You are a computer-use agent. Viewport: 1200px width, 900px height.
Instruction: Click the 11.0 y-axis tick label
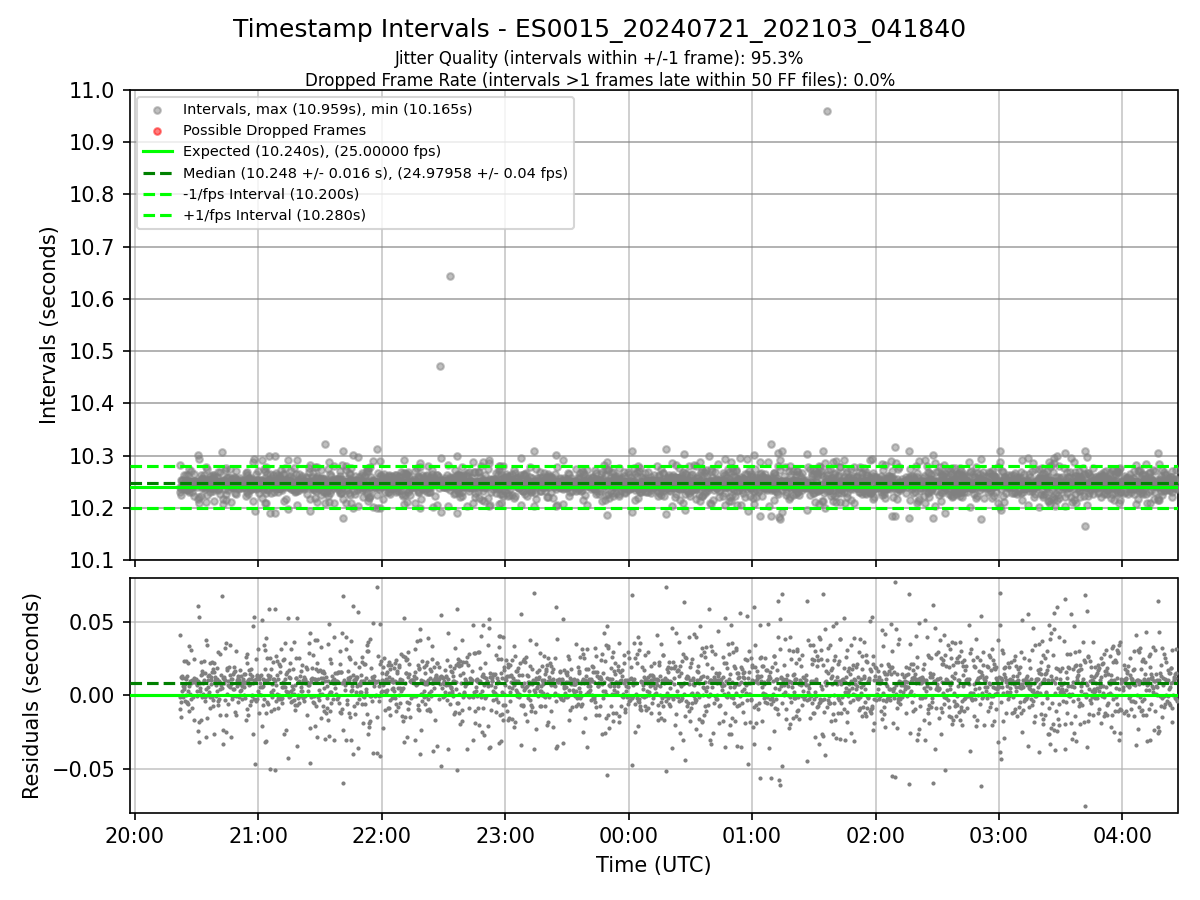[93, 90]
